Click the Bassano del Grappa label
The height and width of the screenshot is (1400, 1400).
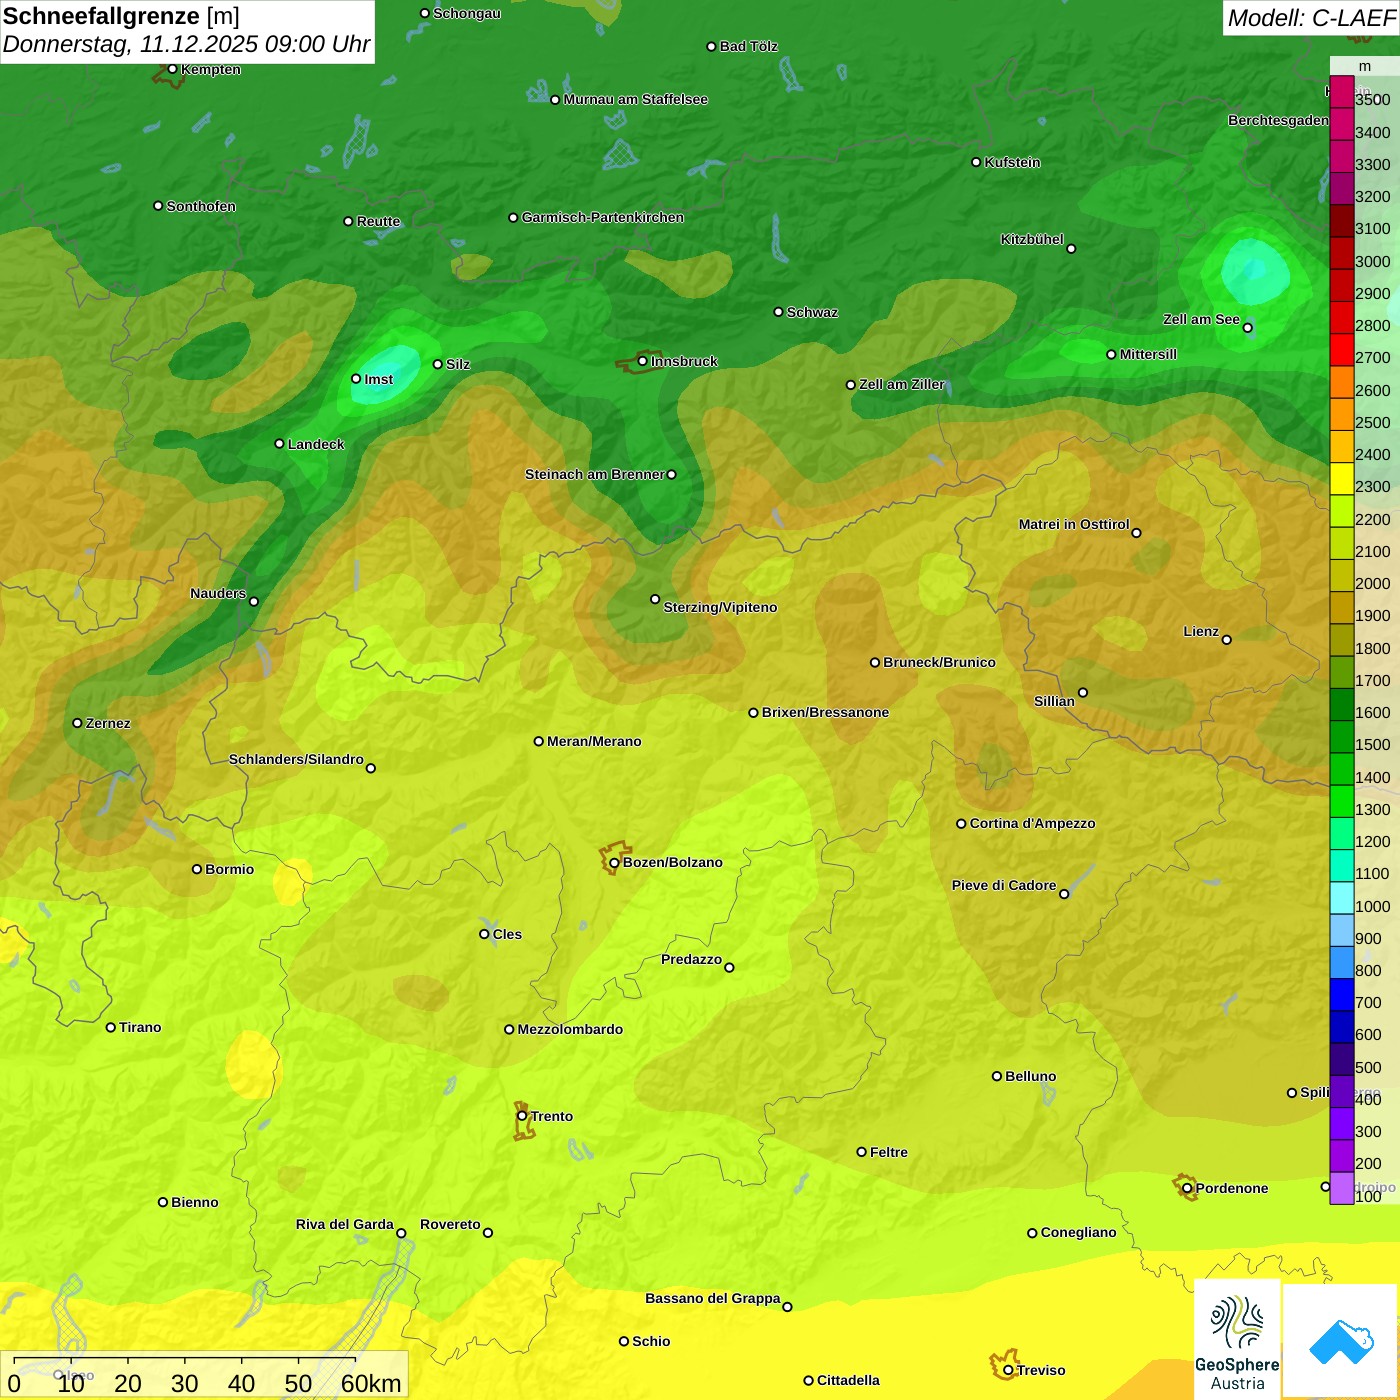click(x=712, y=1298)
